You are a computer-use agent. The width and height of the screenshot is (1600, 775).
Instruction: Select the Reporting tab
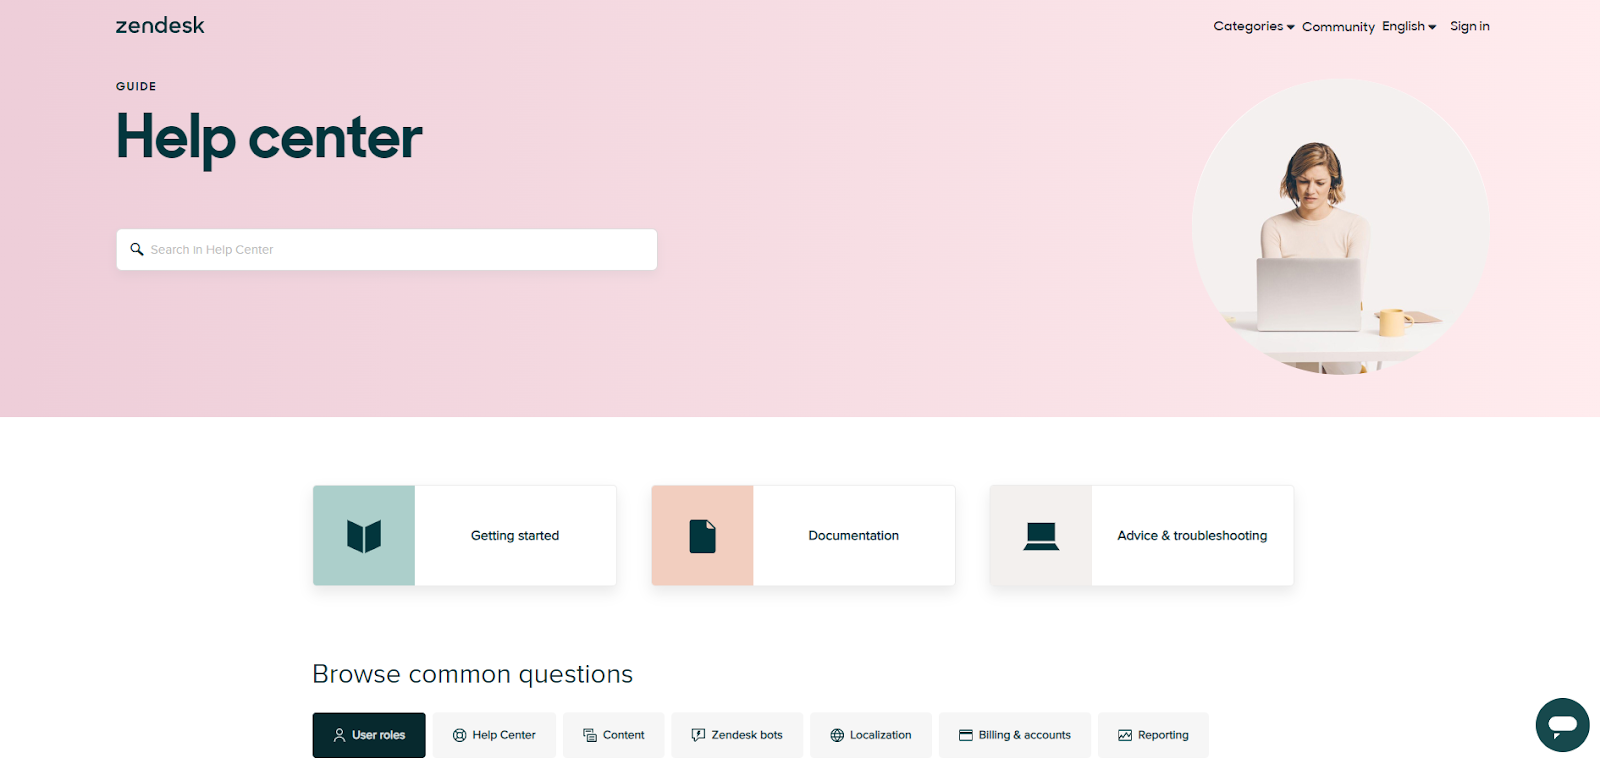pos(1153,735)
